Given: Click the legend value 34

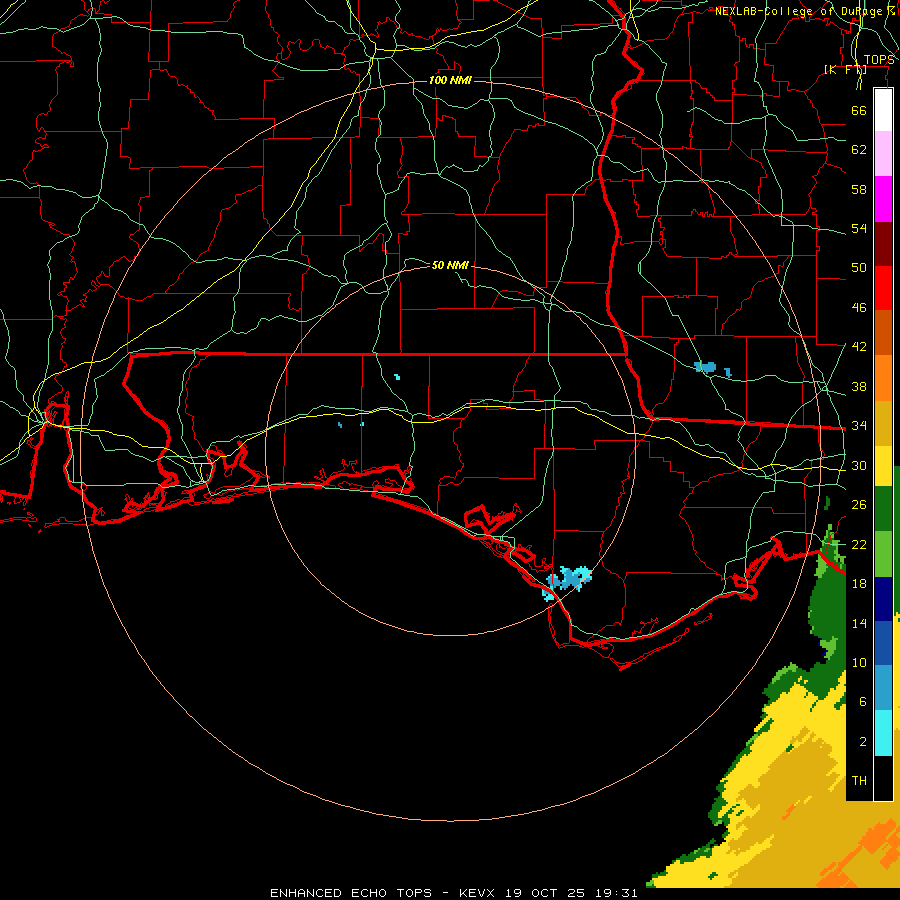Looking at the screenshot, I should pyautogui.click(x=859, y=426).
